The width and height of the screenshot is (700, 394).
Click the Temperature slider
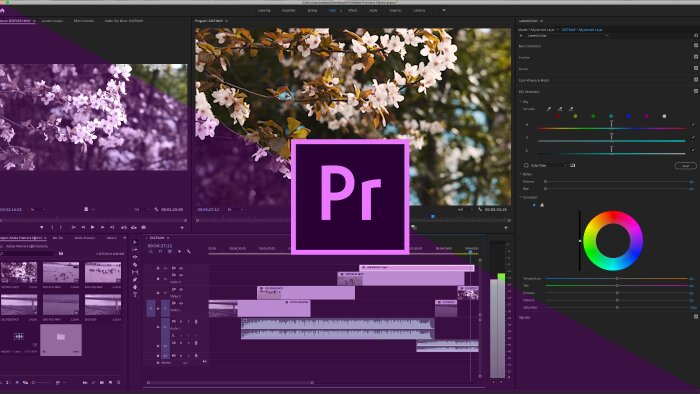[x=617, y=278]
